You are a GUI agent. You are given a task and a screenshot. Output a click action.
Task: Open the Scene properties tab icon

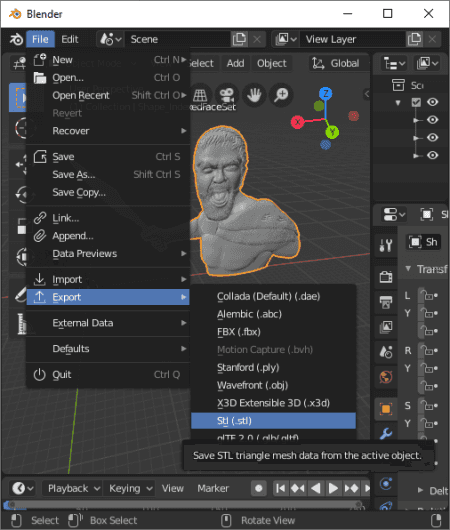click(x=386, y=352)
